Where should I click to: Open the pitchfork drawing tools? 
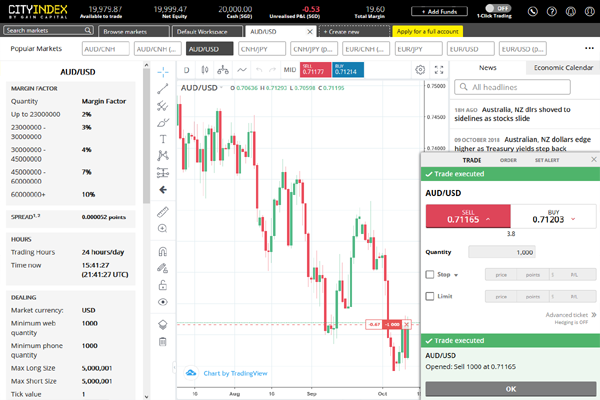[x=163, y=106]
